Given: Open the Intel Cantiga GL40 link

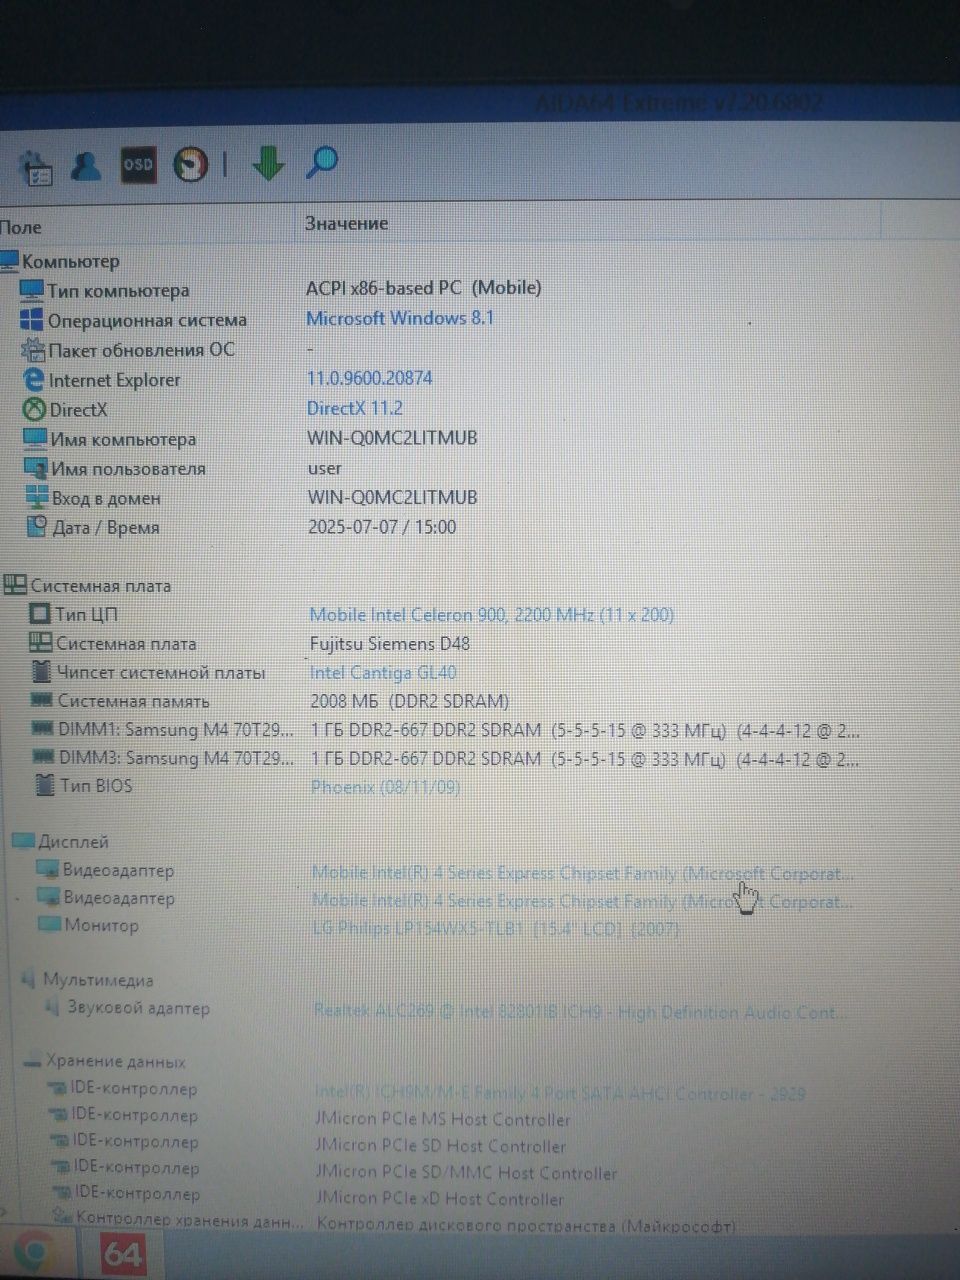Looking at the screenshot, I should 383,673.
